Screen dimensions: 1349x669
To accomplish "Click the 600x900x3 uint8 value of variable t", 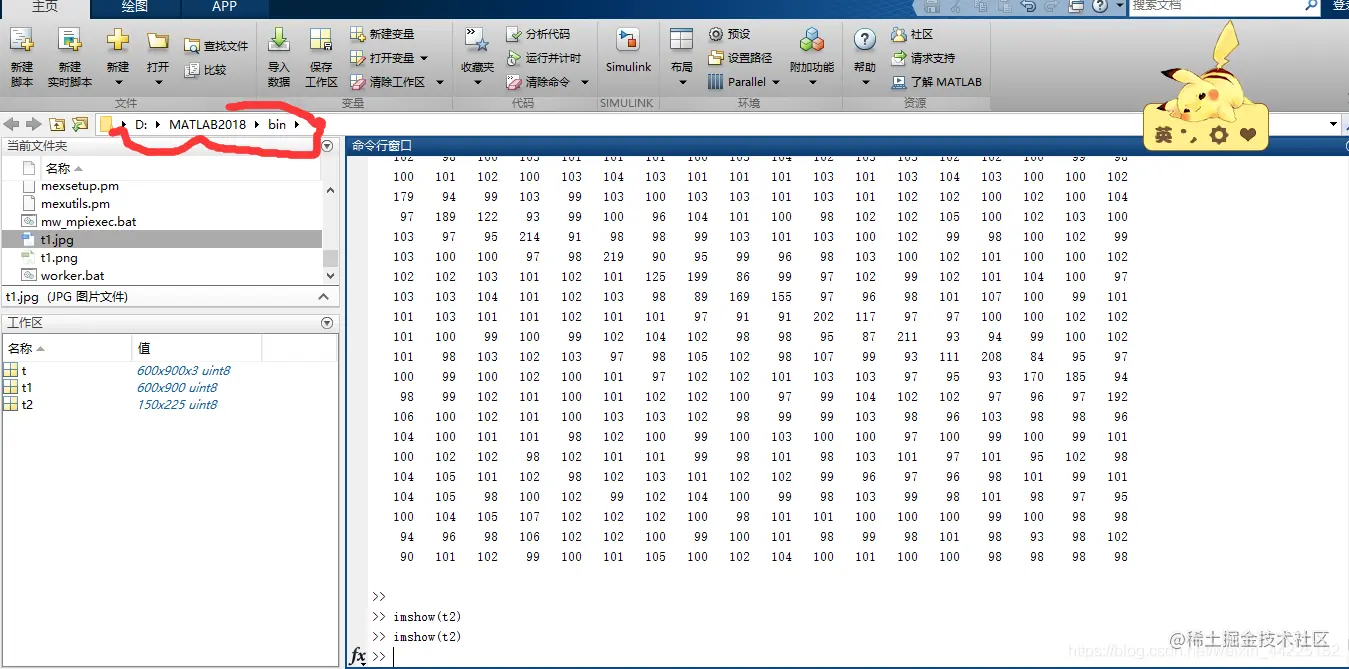I will coord(184,371).
